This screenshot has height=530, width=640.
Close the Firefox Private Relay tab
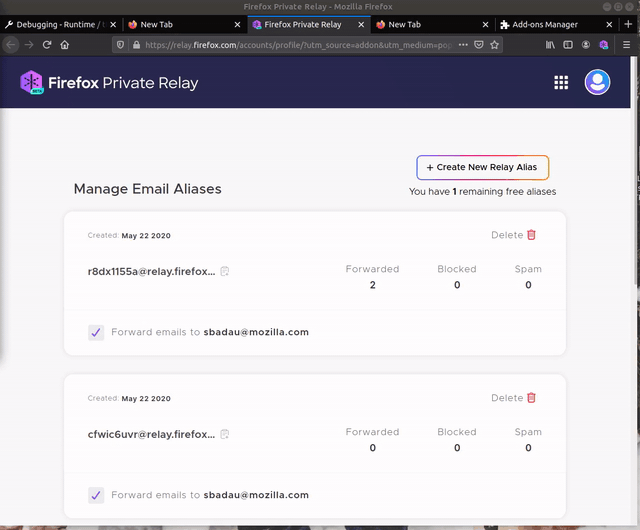[361, 24]
